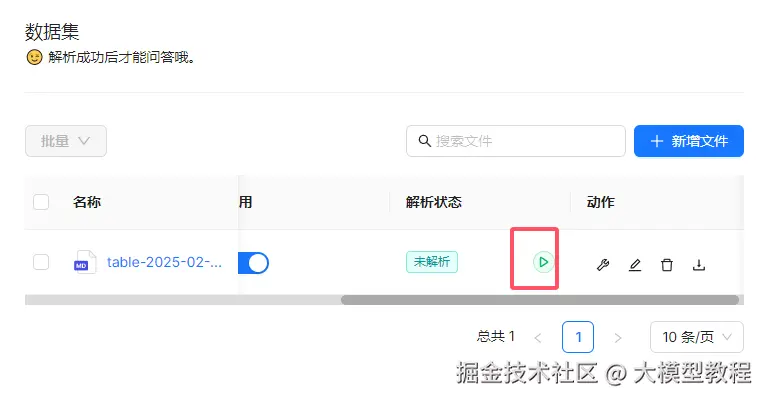
Task: Click the pencil rename icon
Action: (x=635, y=265)
